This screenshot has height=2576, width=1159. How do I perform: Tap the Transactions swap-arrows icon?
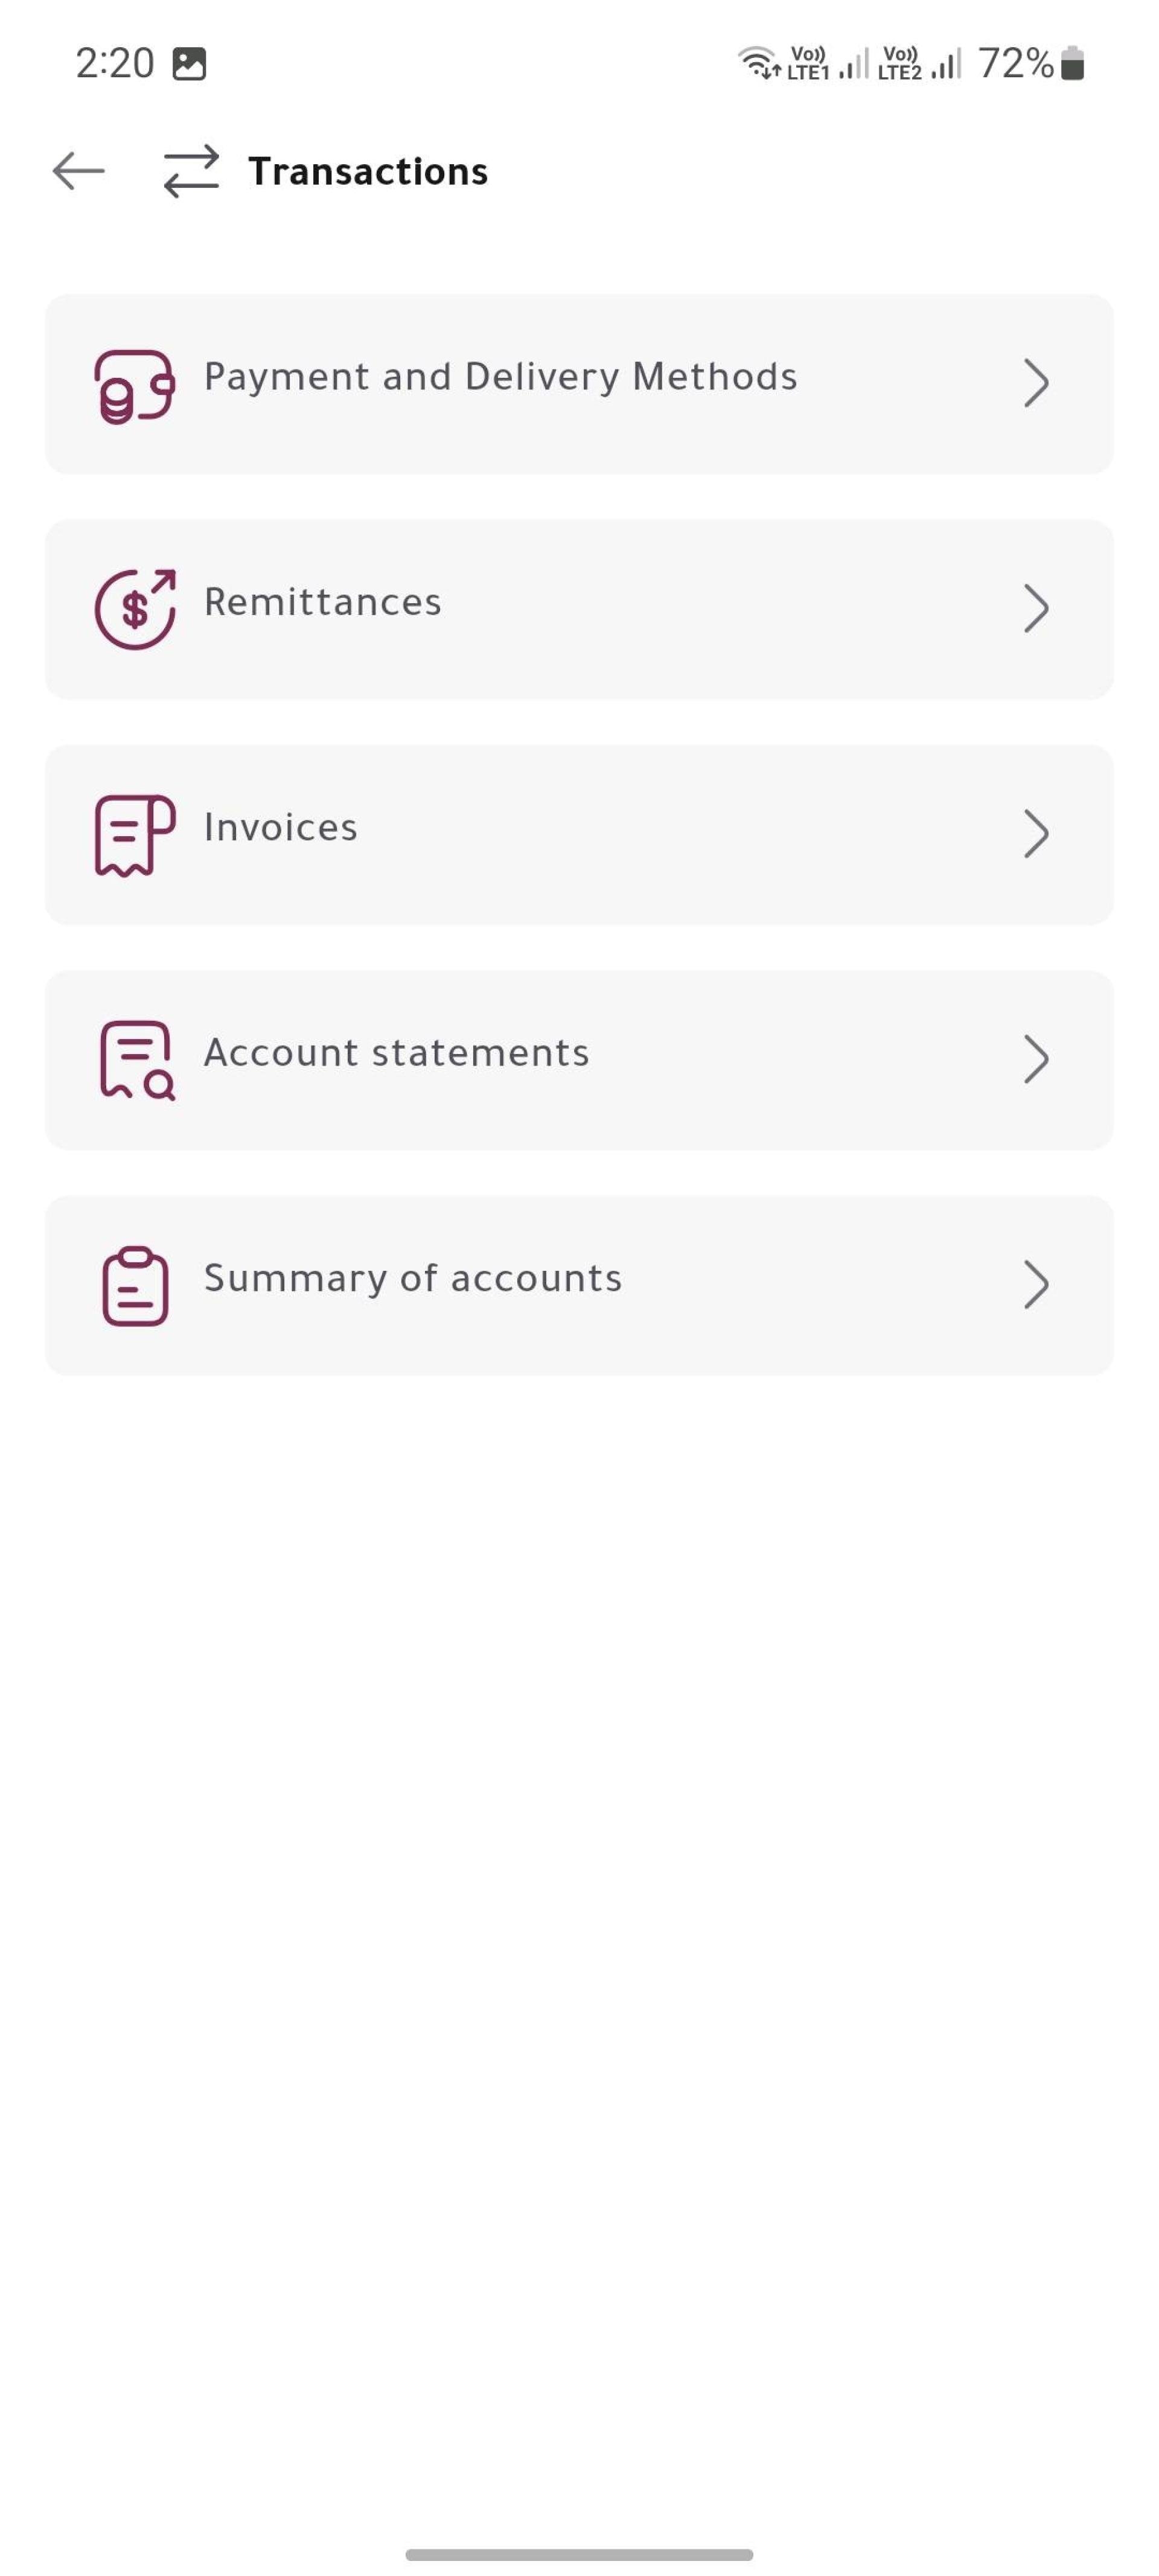(x=191, y=171)
